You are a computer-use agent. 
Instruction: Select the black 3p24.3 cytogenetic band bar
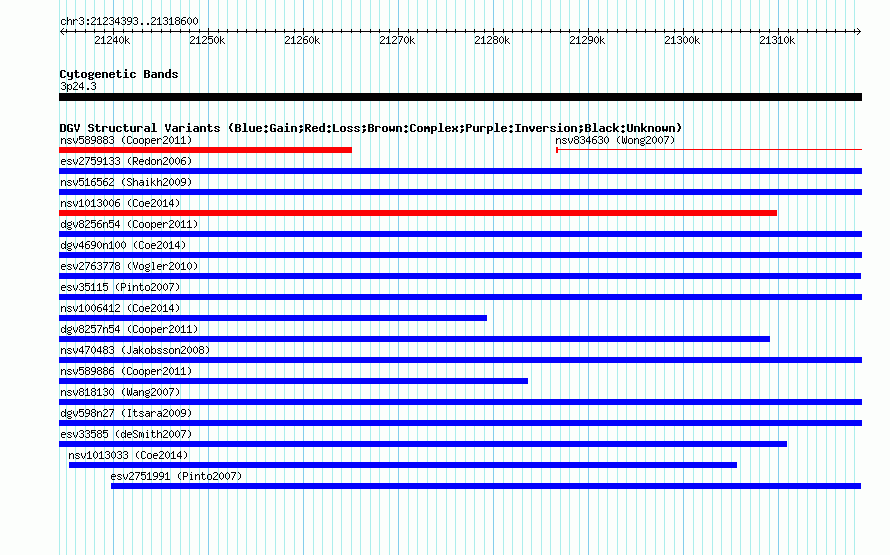(460, 97)
